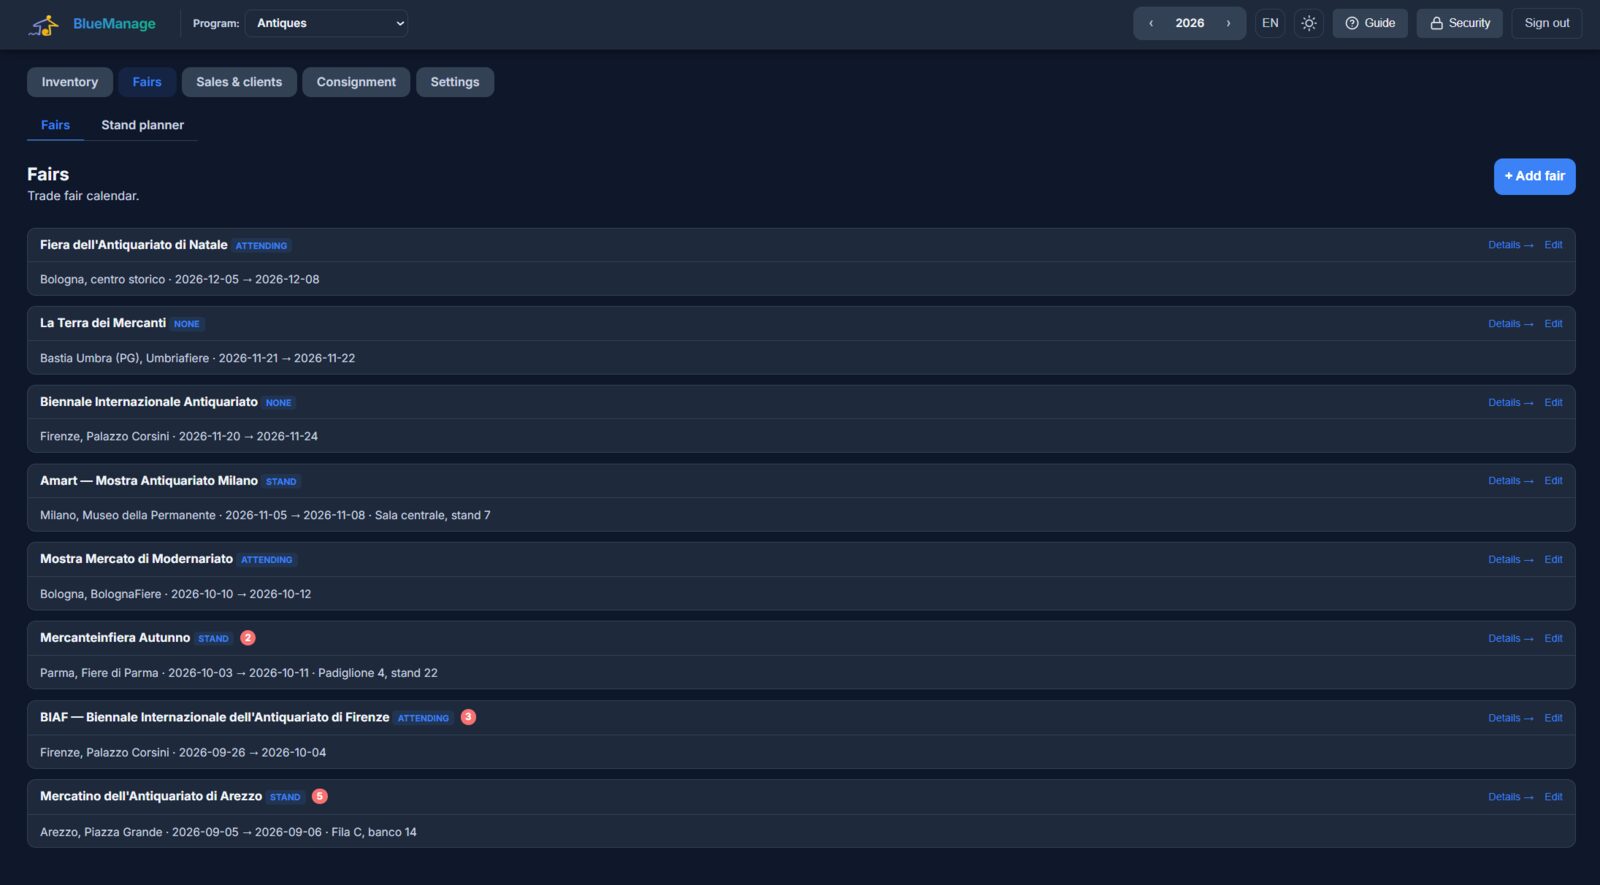
Task: Open Details for Amart Mostra Antiquariato Milano
Action: tap(1510, 481)
